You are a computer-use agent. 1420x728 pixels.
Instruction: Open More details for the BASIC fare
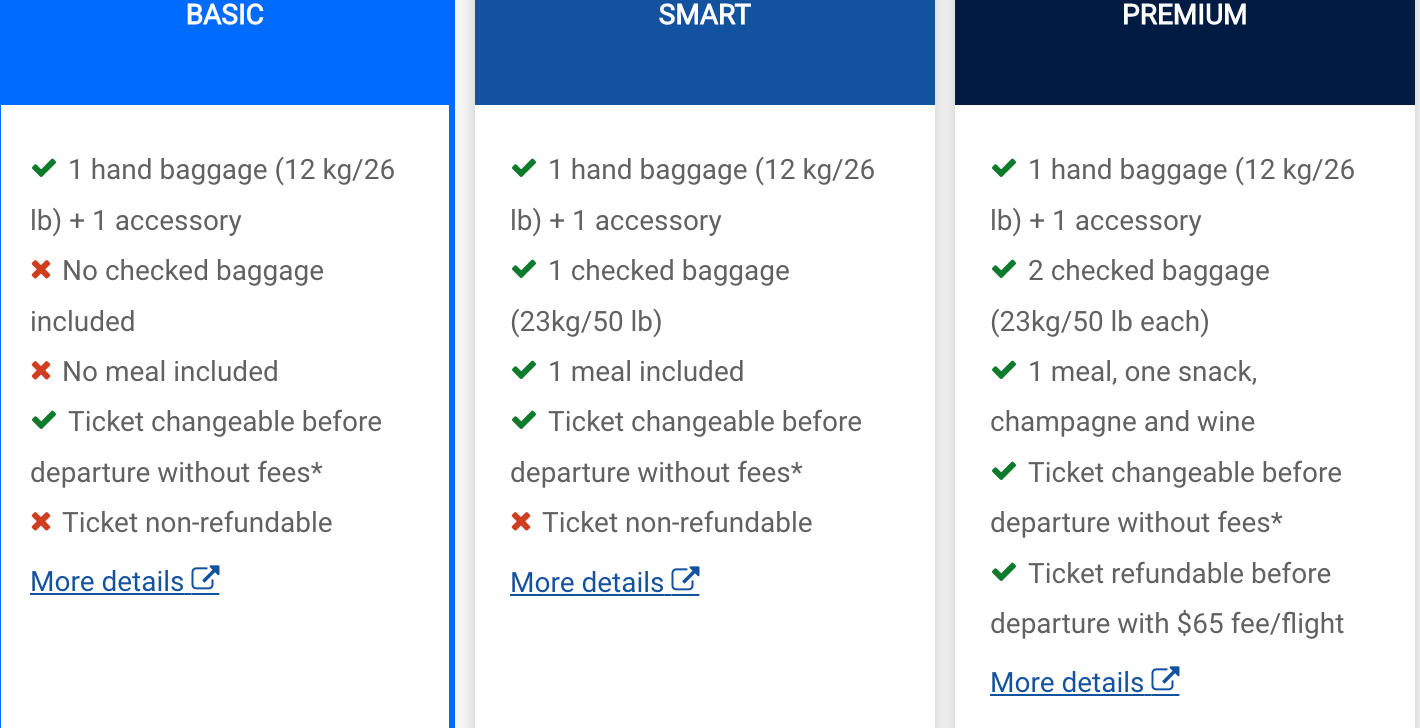tap(125, 581)
